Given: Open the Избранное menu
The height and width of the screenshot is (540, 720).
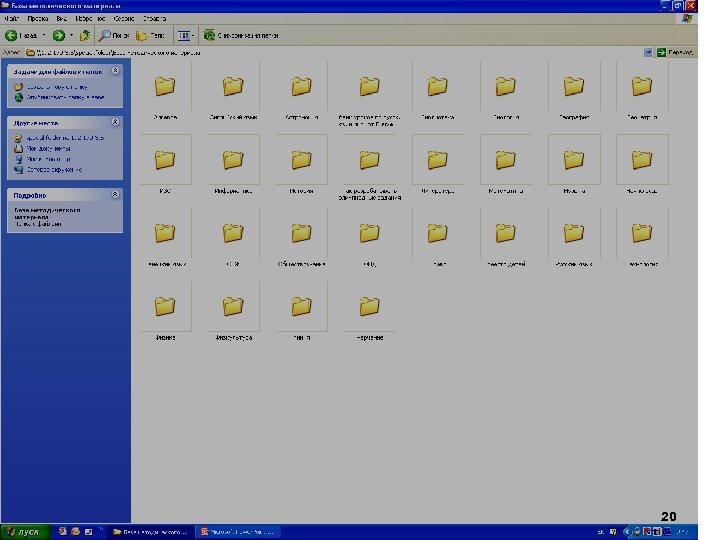Looking at the screenshot, I should (90, 18).
